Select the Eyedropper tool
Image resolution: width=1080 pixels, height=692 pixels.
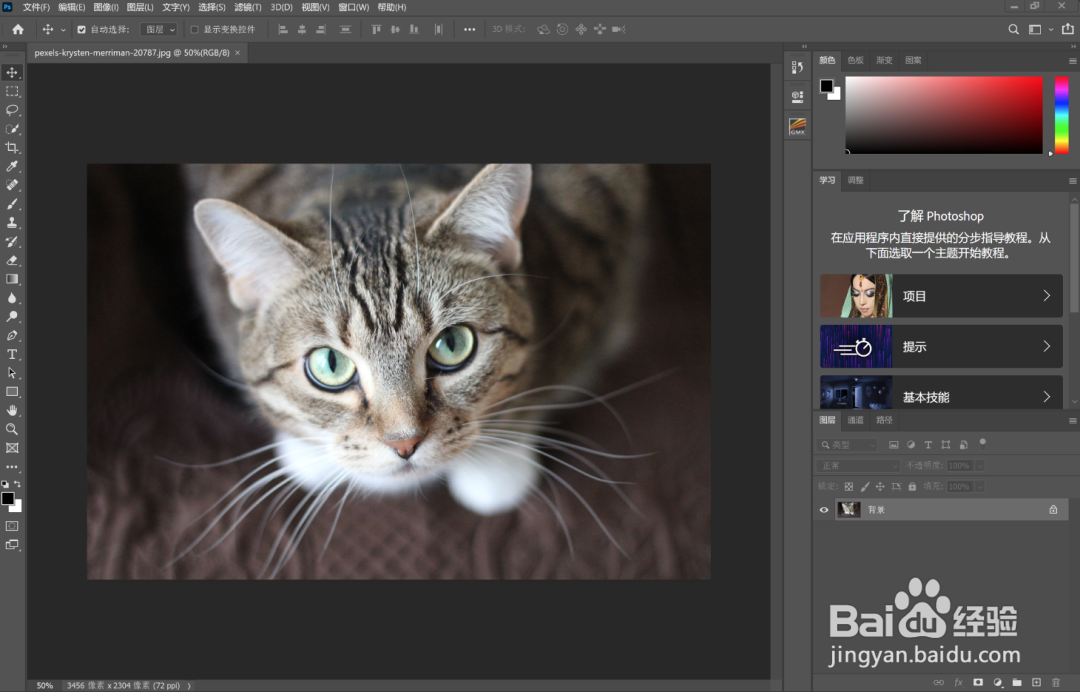[12, 166]
